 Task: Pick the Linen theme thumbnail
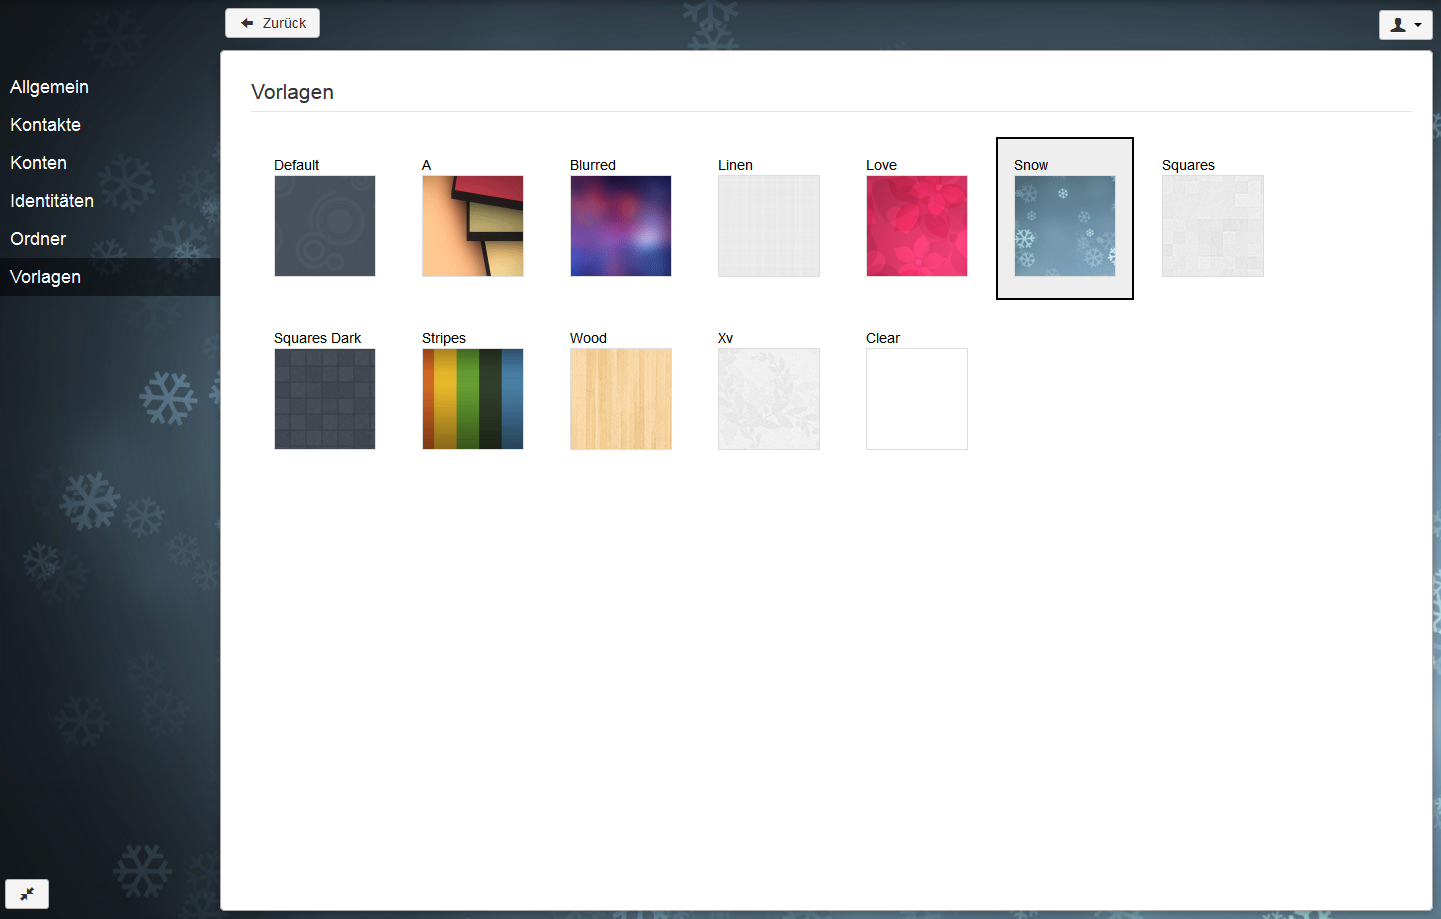click(769, 226)
